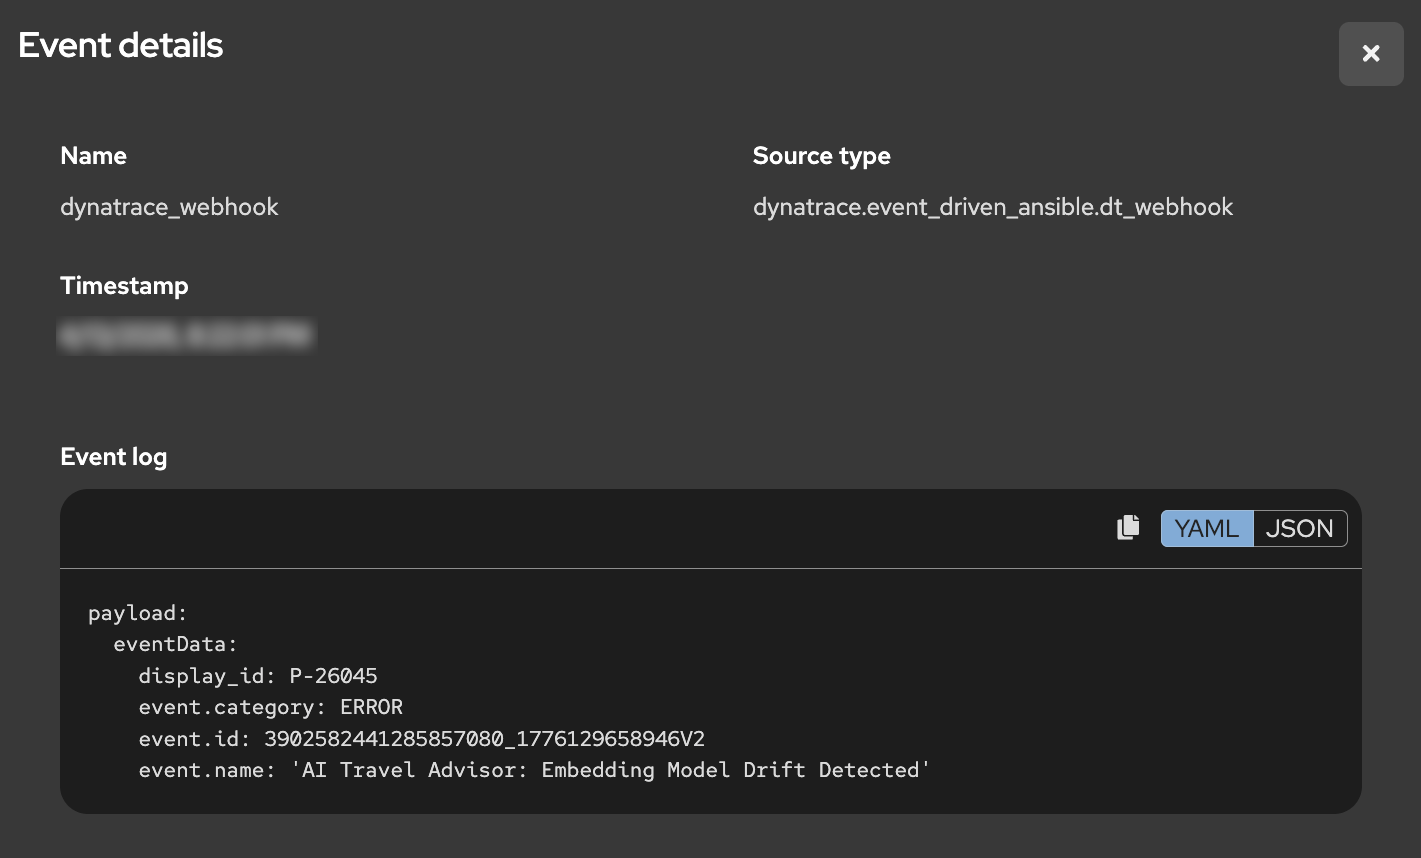
Task: Click the eventData key in the log
Action: [175, 645]
